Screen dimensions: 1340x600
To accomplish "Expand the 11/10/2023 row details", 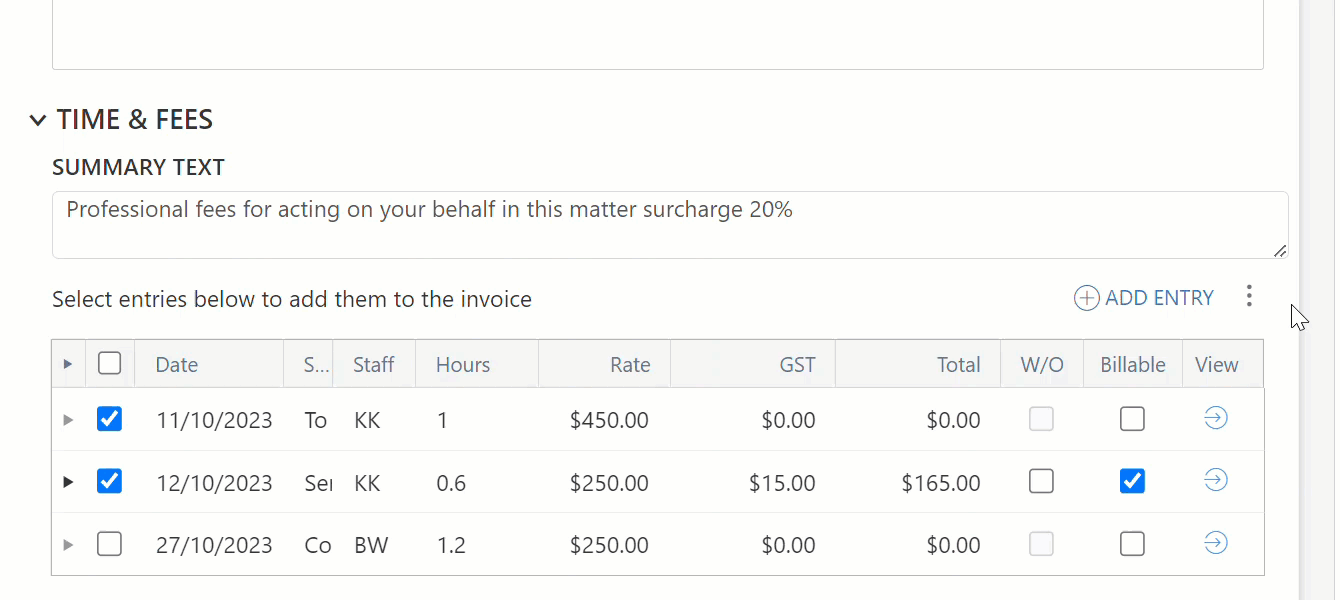I will click(68, 420).
